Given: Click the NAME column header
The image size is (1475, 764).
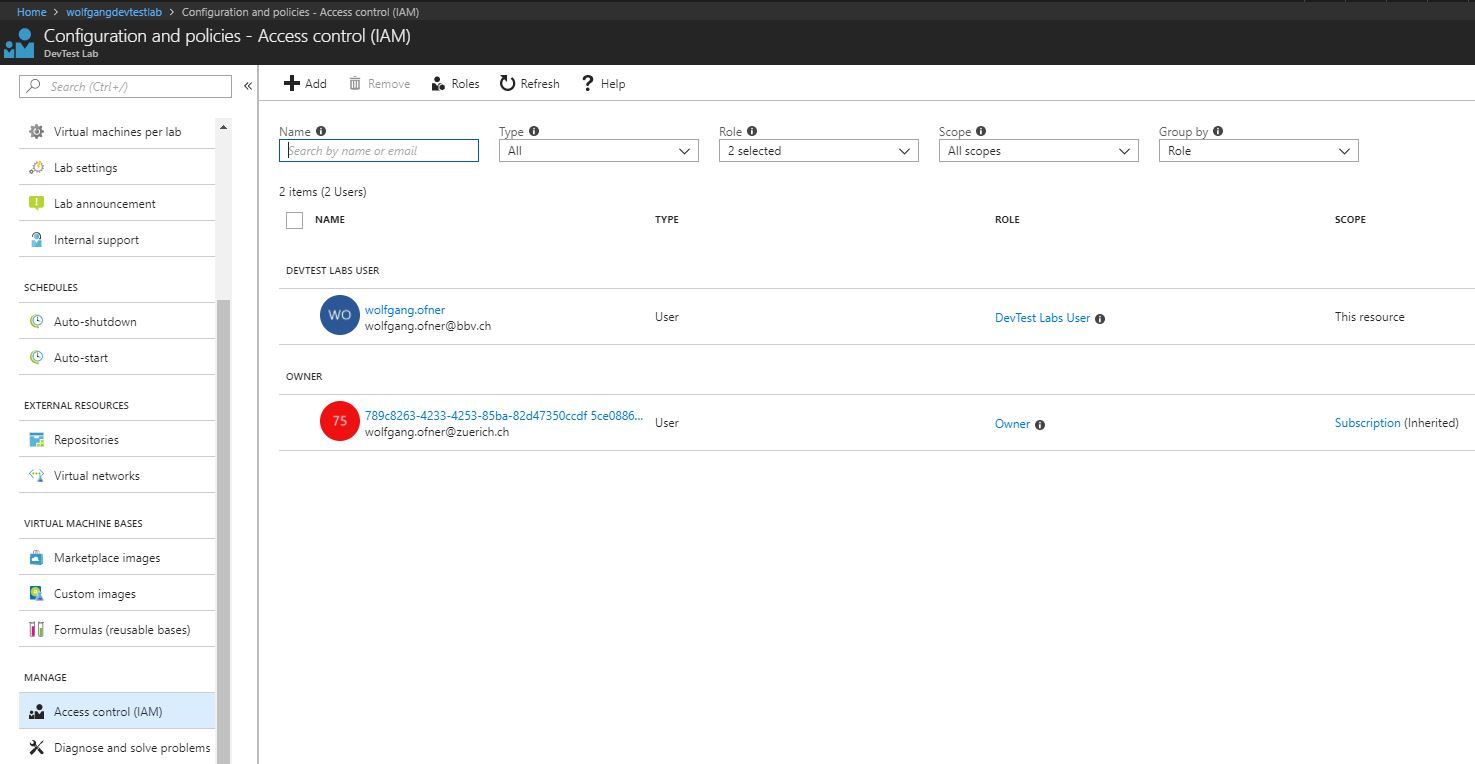Looking at the screenshot, I should 330,220.
